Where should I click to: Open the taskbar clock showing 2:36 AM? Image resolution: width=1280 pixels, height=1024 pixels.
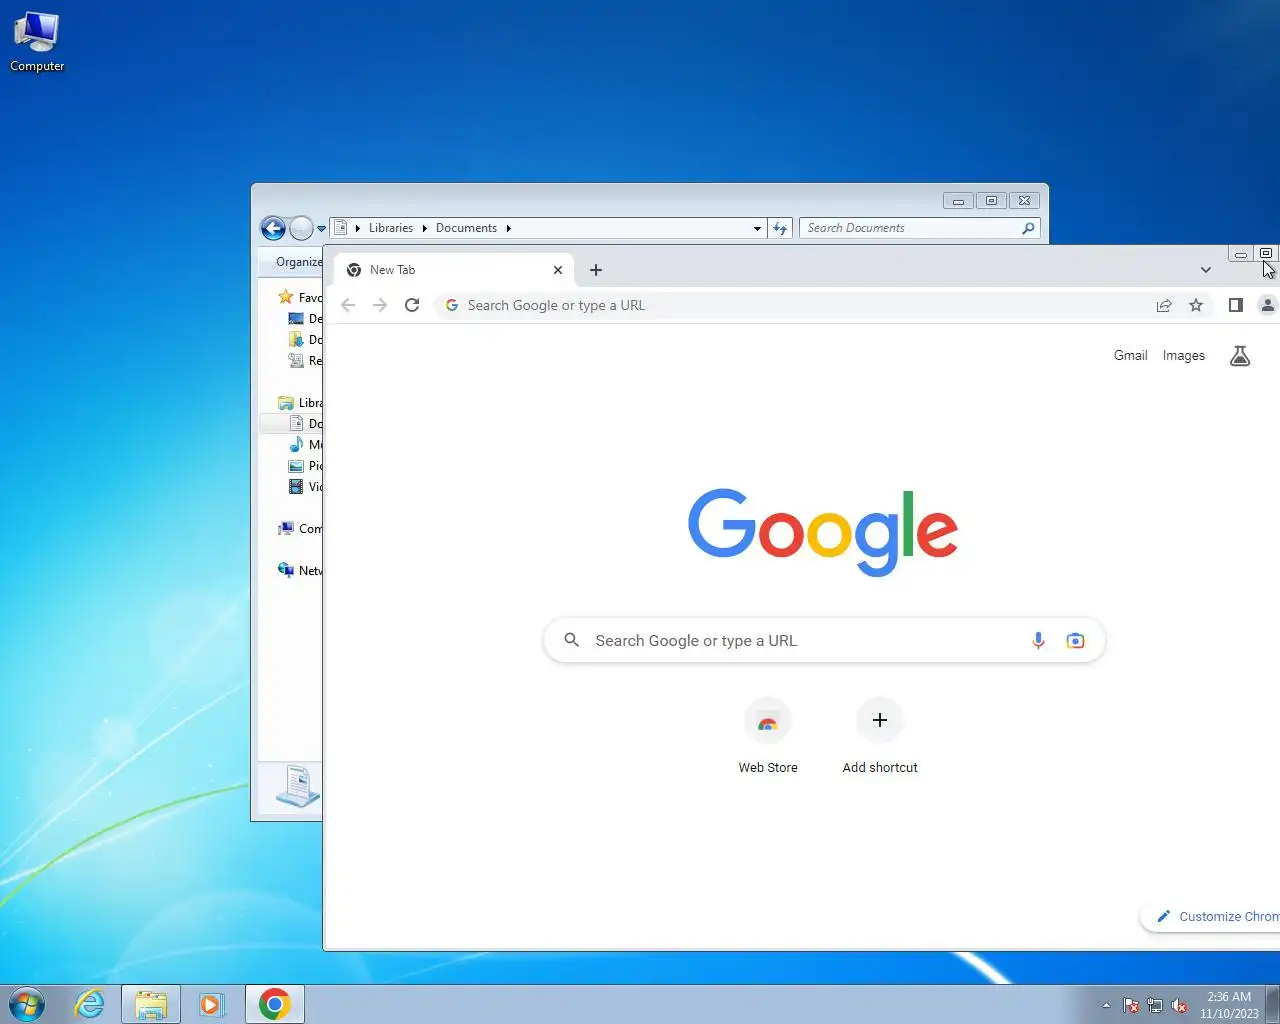(x=1229, y=1005)
